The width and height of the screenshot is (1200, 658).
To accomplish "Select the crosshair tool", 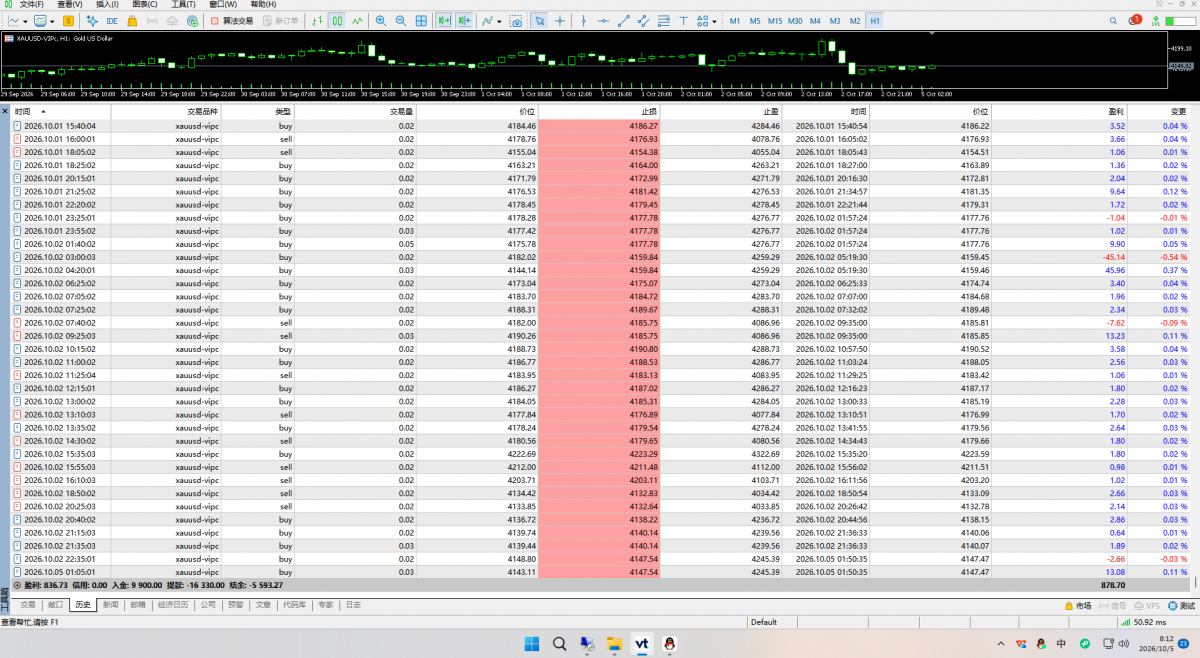I will 560,20.
